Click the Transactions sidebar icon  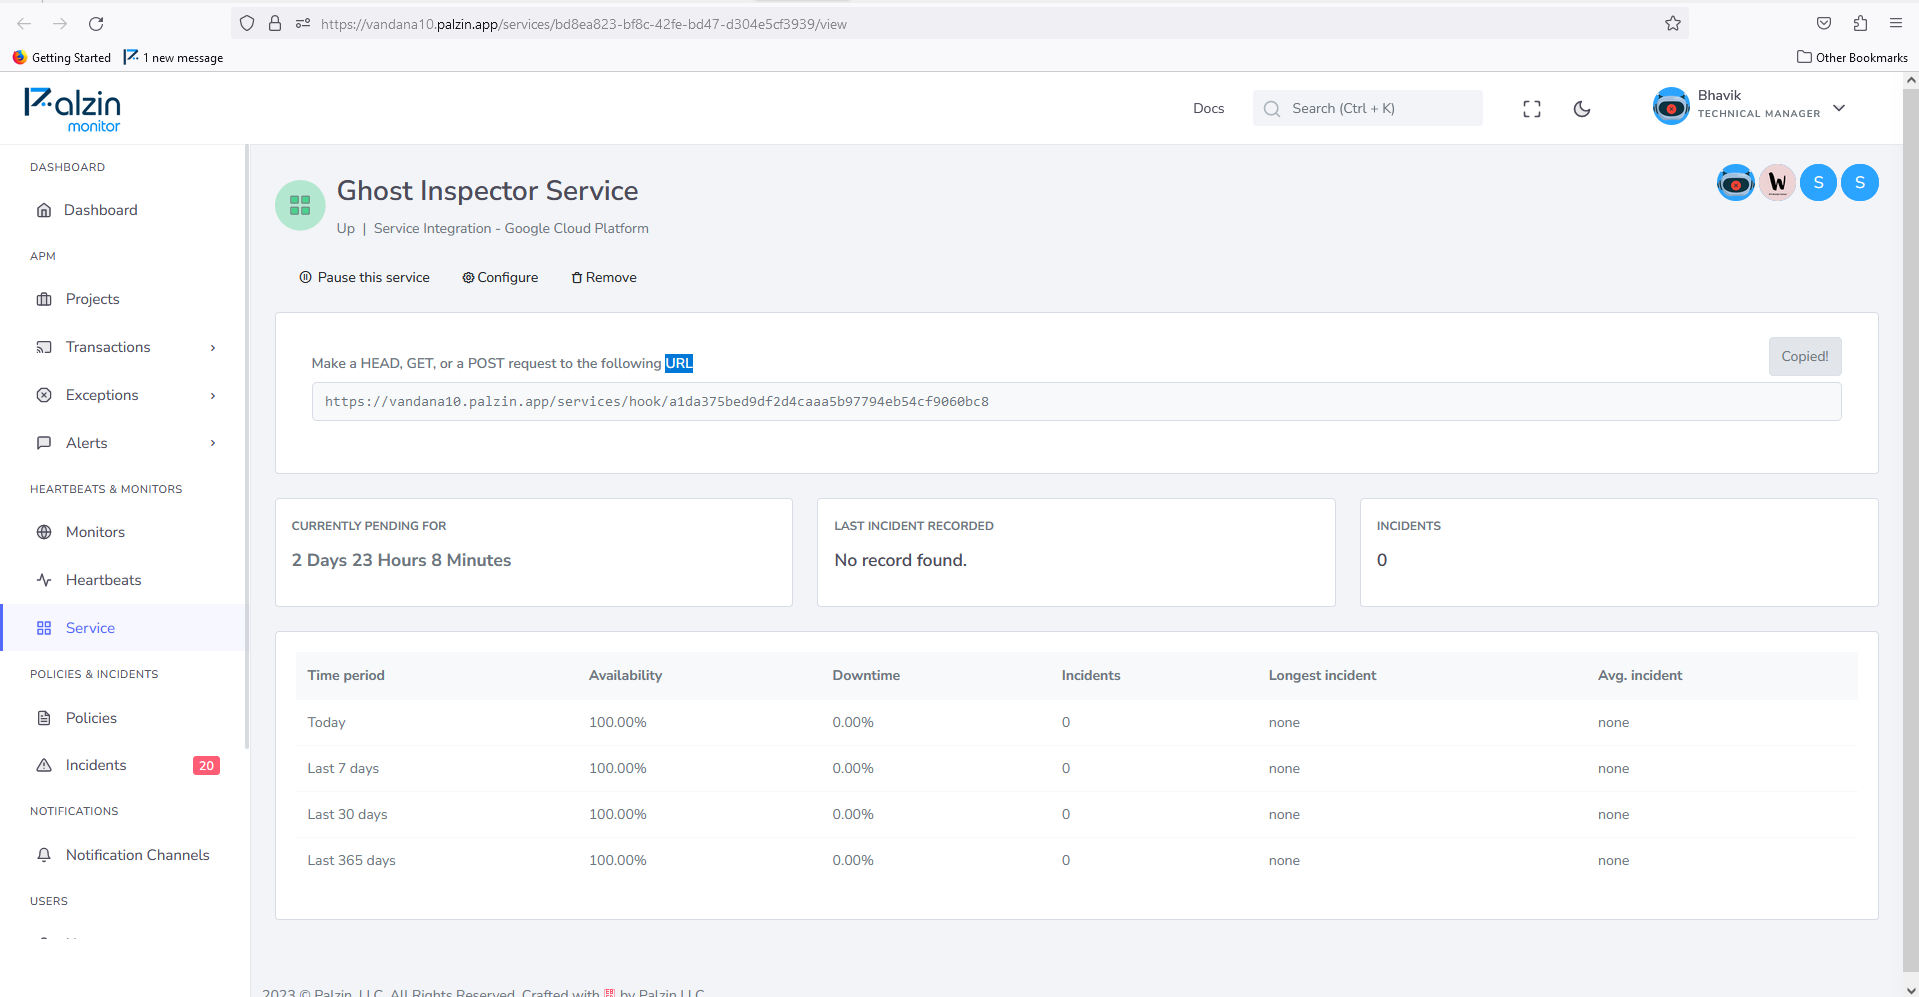point(44,348)
